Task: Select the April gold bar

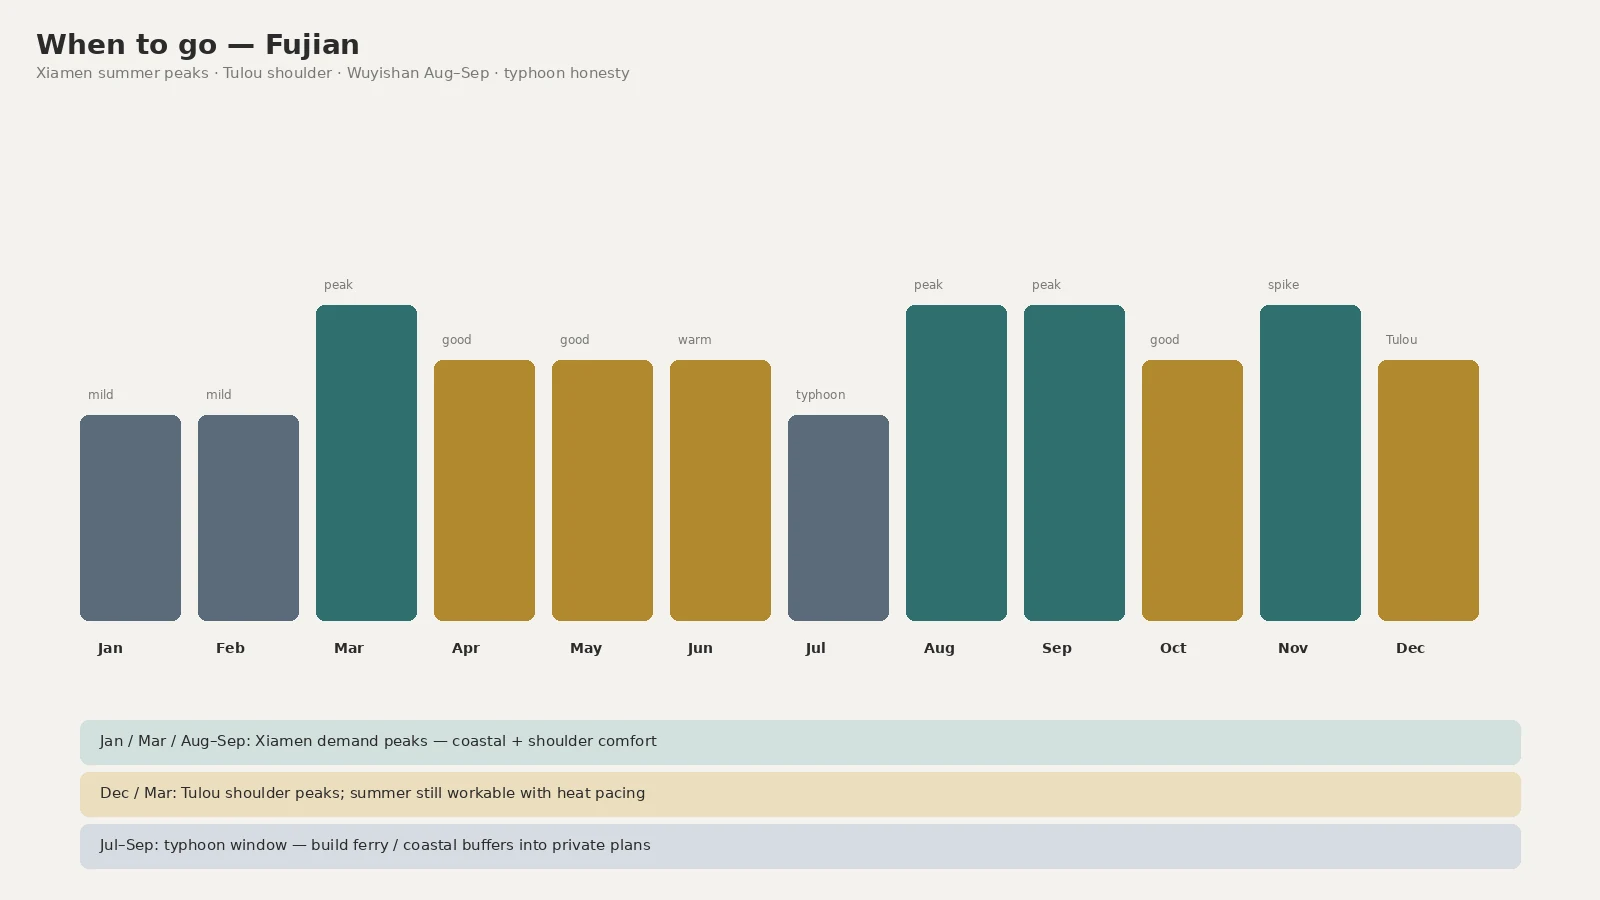Action: 484,490
